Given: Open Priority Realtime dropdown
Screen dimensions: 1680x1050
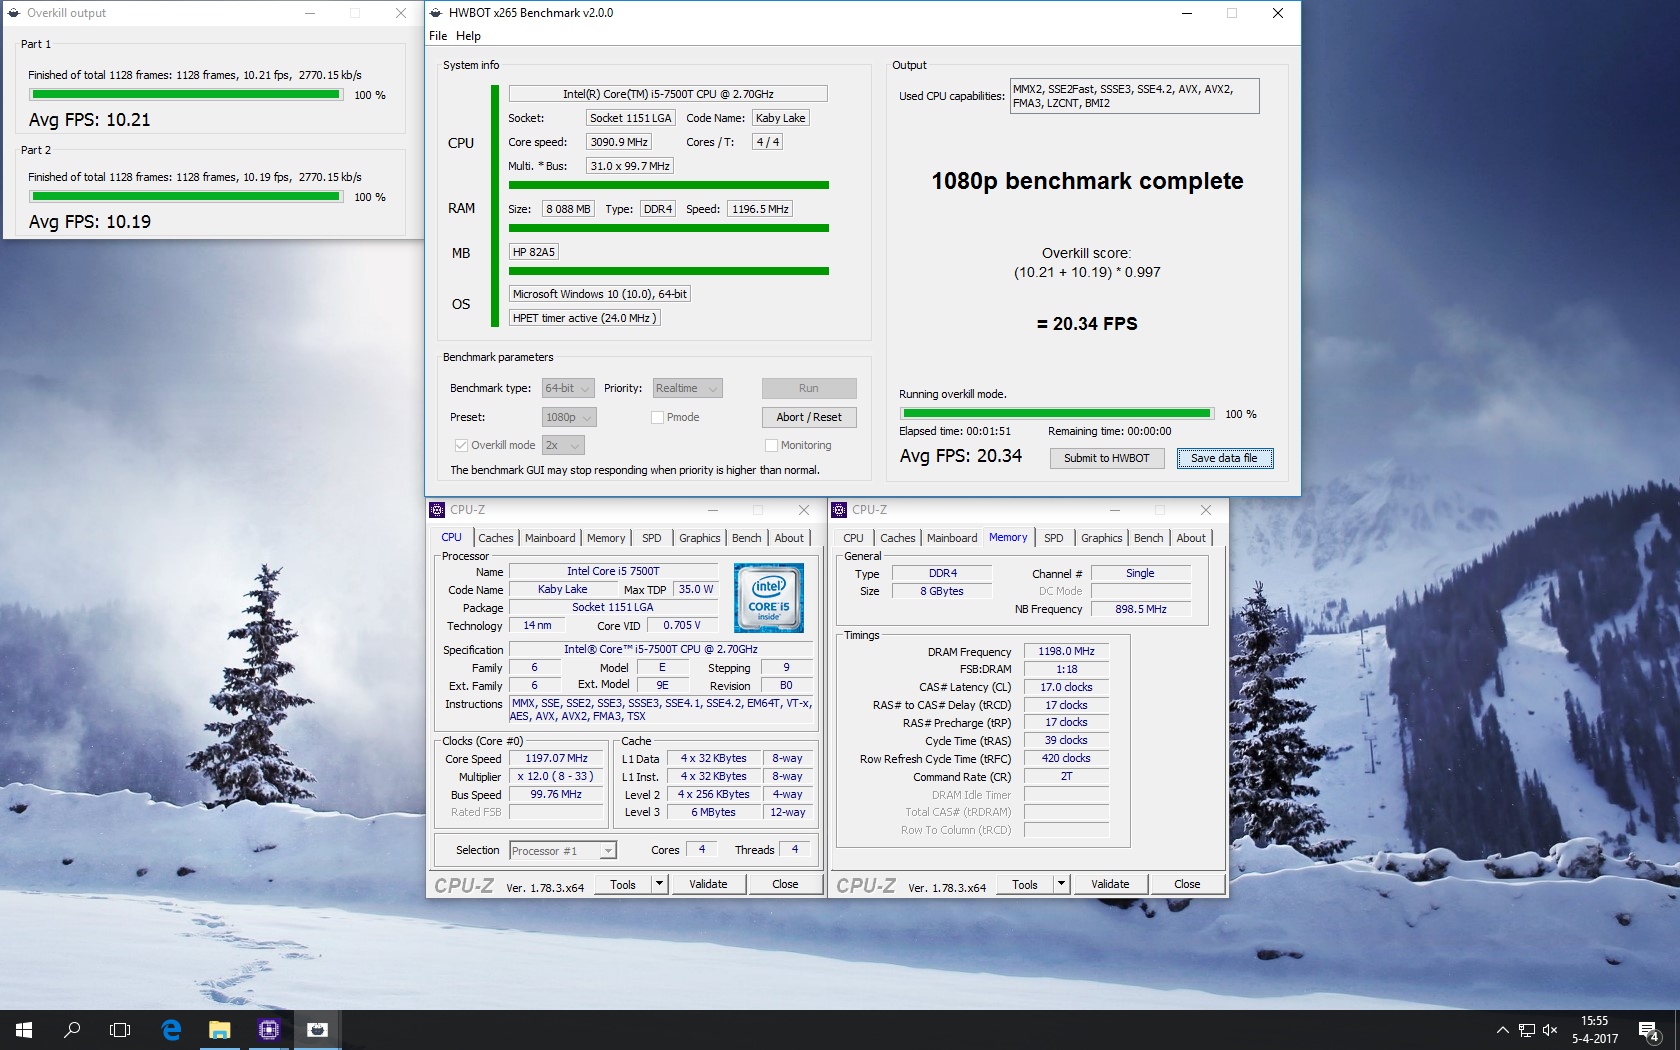Looking at the screenshot, I should coord(687,388).
